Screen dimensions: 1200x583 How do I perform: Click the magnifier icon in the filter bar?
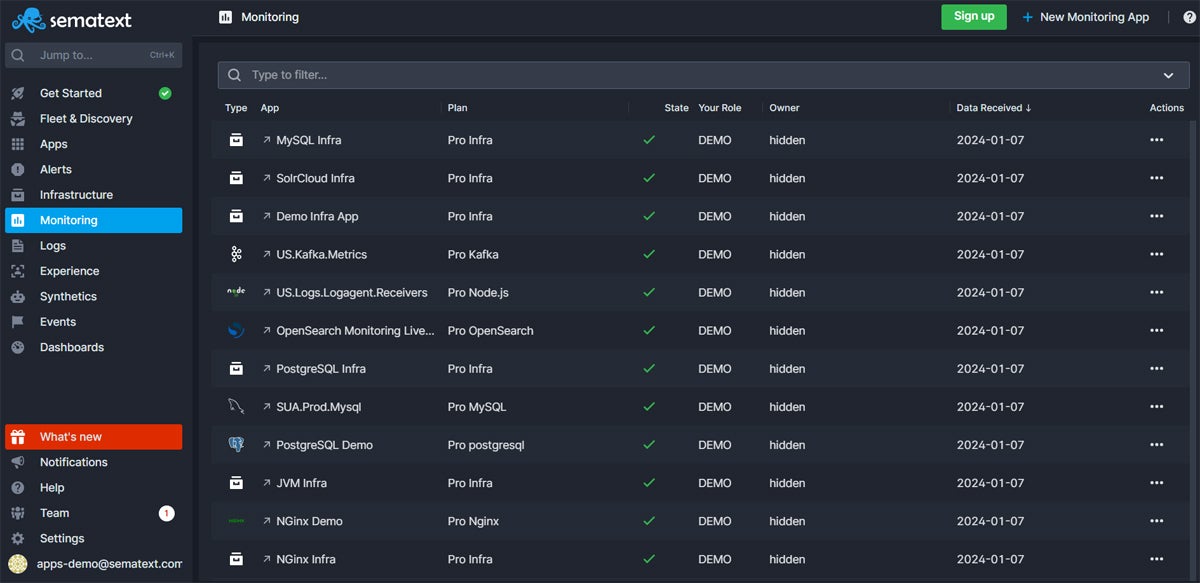pyautogui.click(x=233, y=75)
